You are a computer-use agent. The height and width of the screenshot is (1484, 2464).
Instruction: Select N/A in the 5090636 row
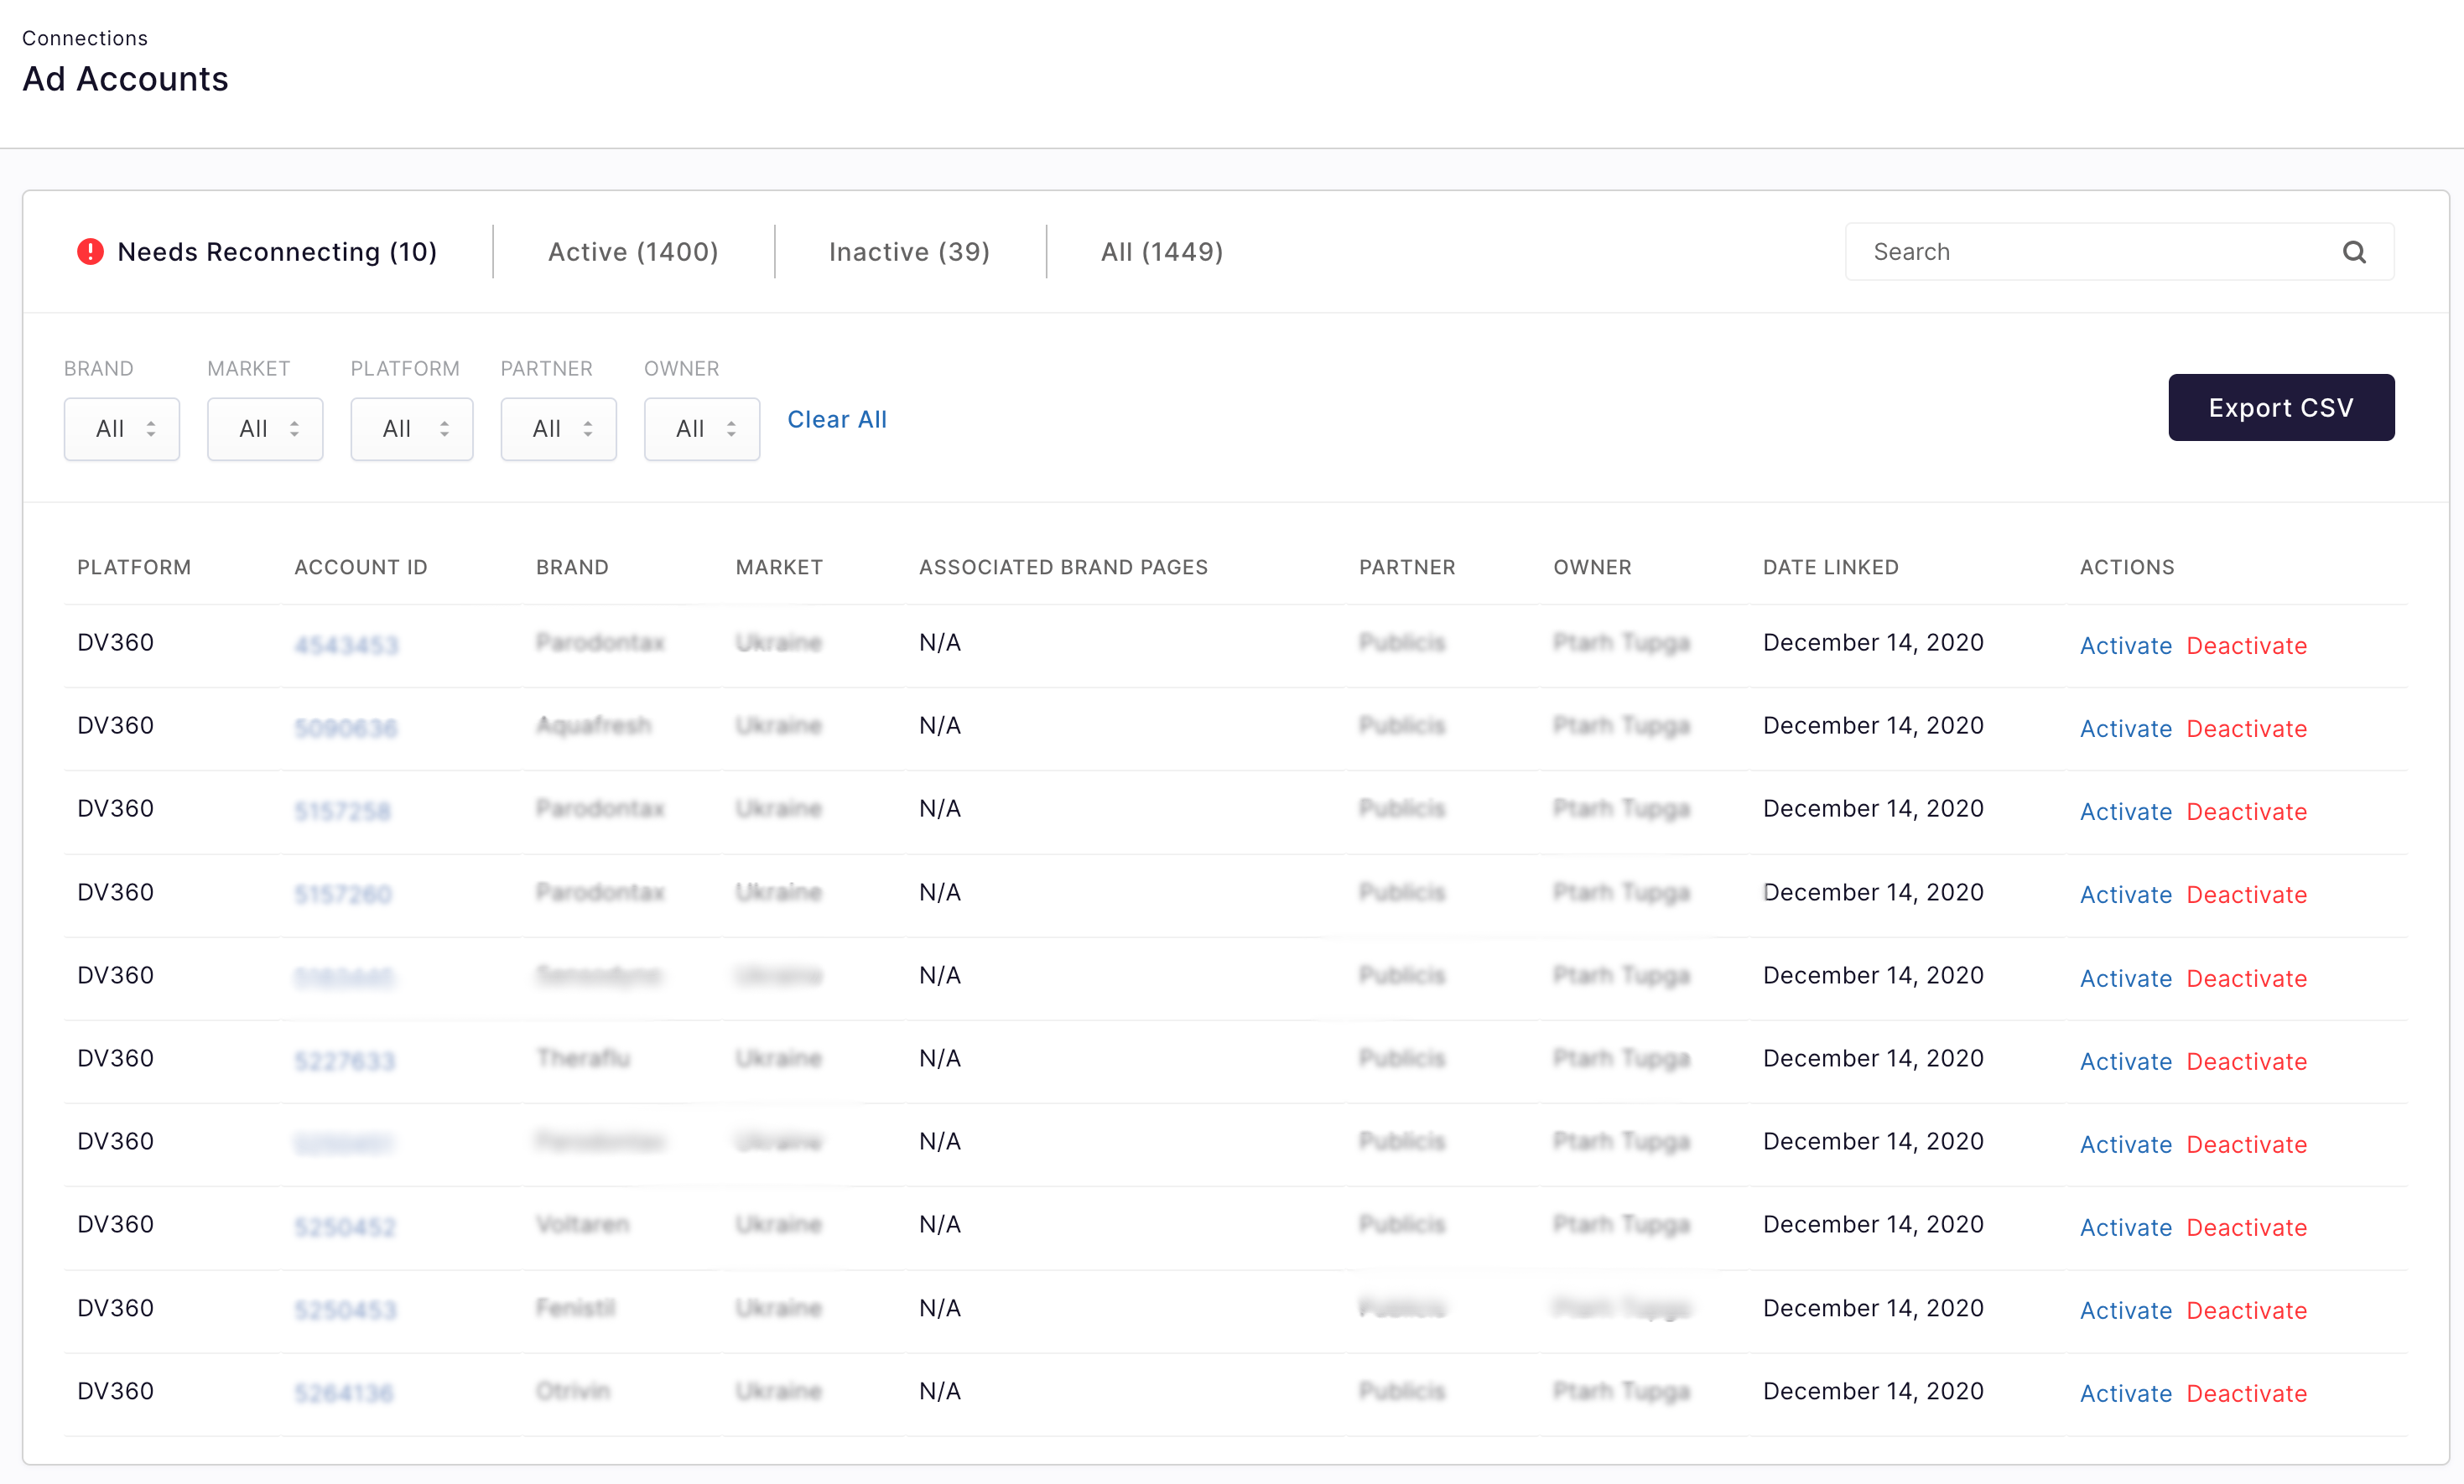[940, 726]
